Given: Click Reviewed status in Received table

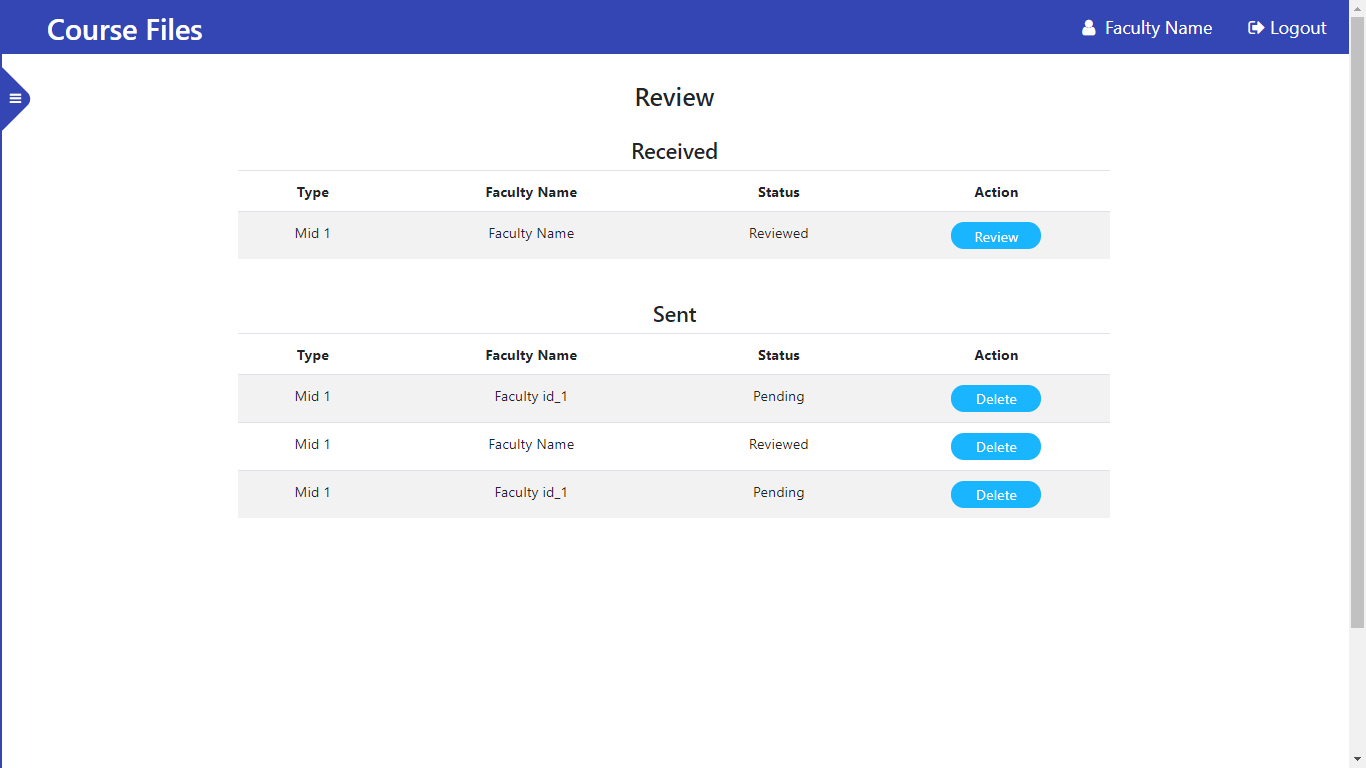Looking at the screenshot, I should click(779, 233).
